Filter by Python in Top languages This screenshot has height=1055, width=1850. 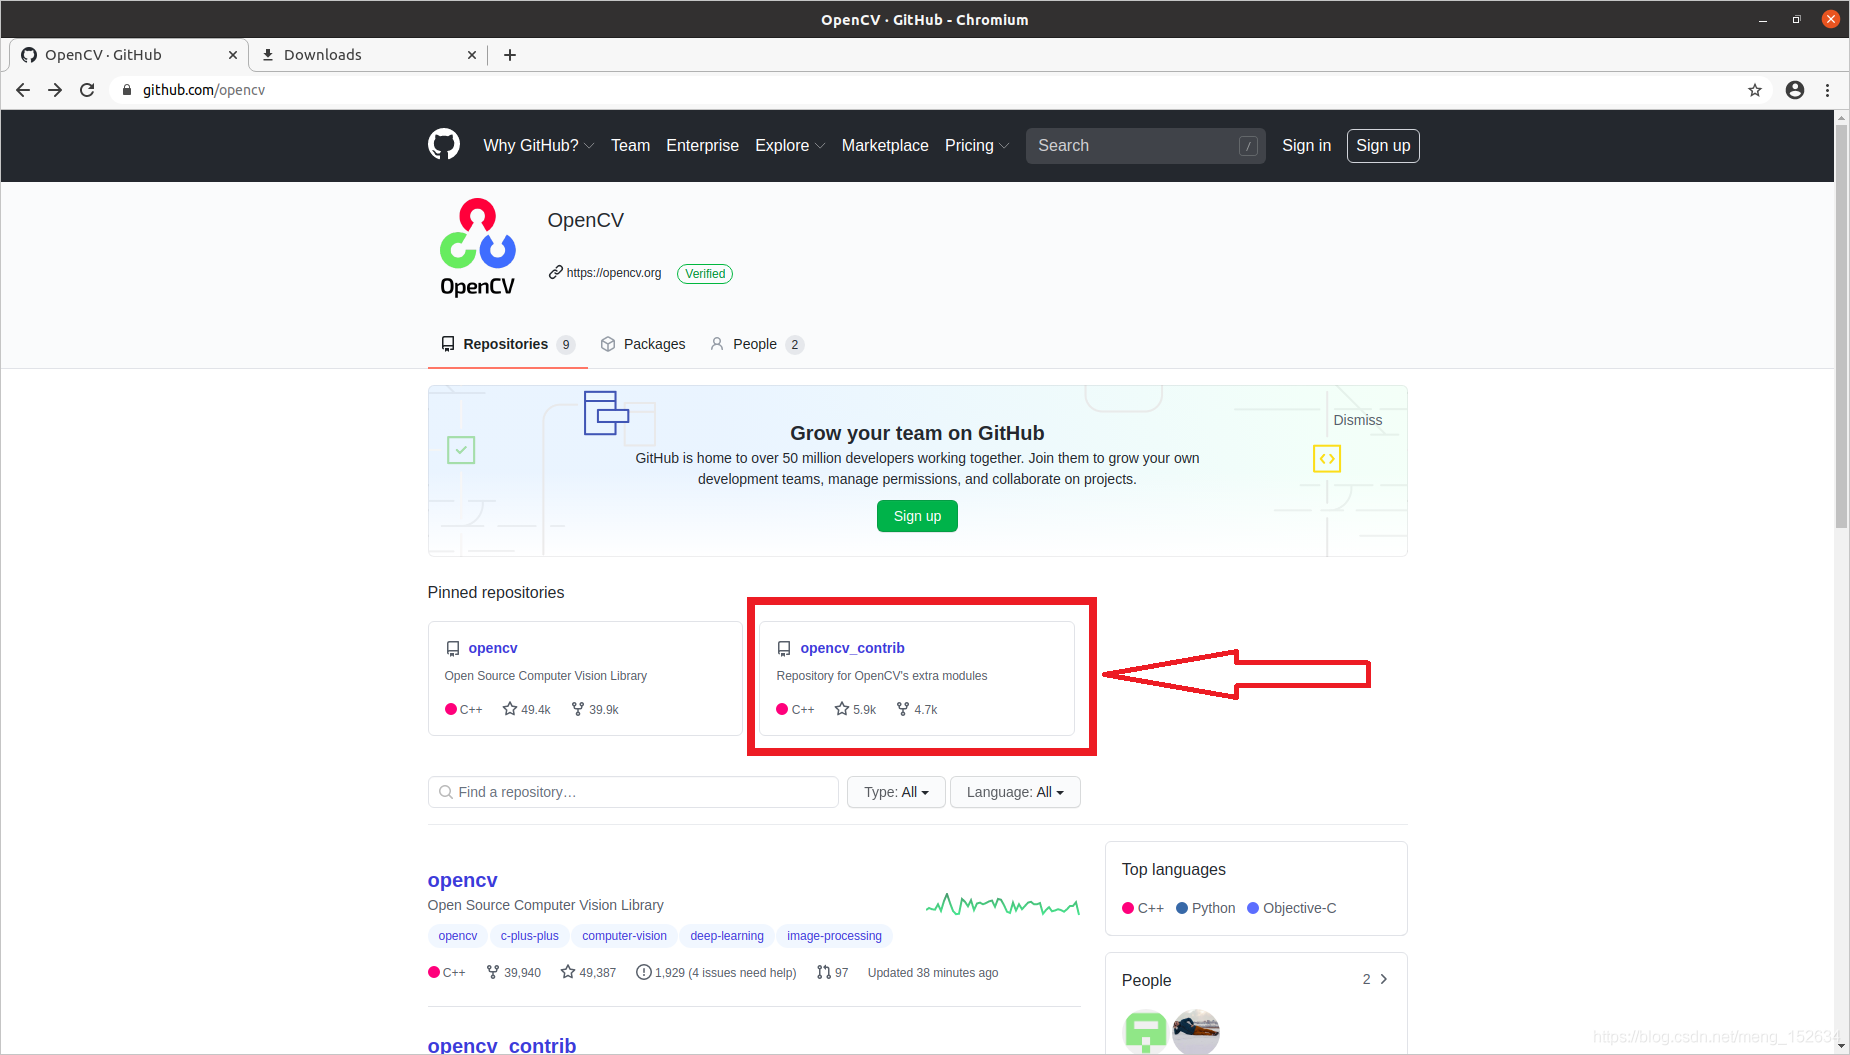(x=1206, y=908)
